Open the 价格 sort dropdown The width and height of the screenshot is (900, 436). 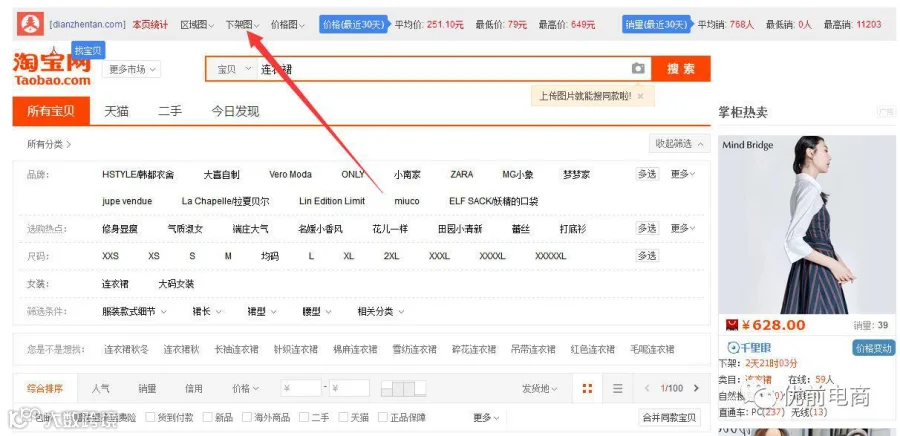246,388
